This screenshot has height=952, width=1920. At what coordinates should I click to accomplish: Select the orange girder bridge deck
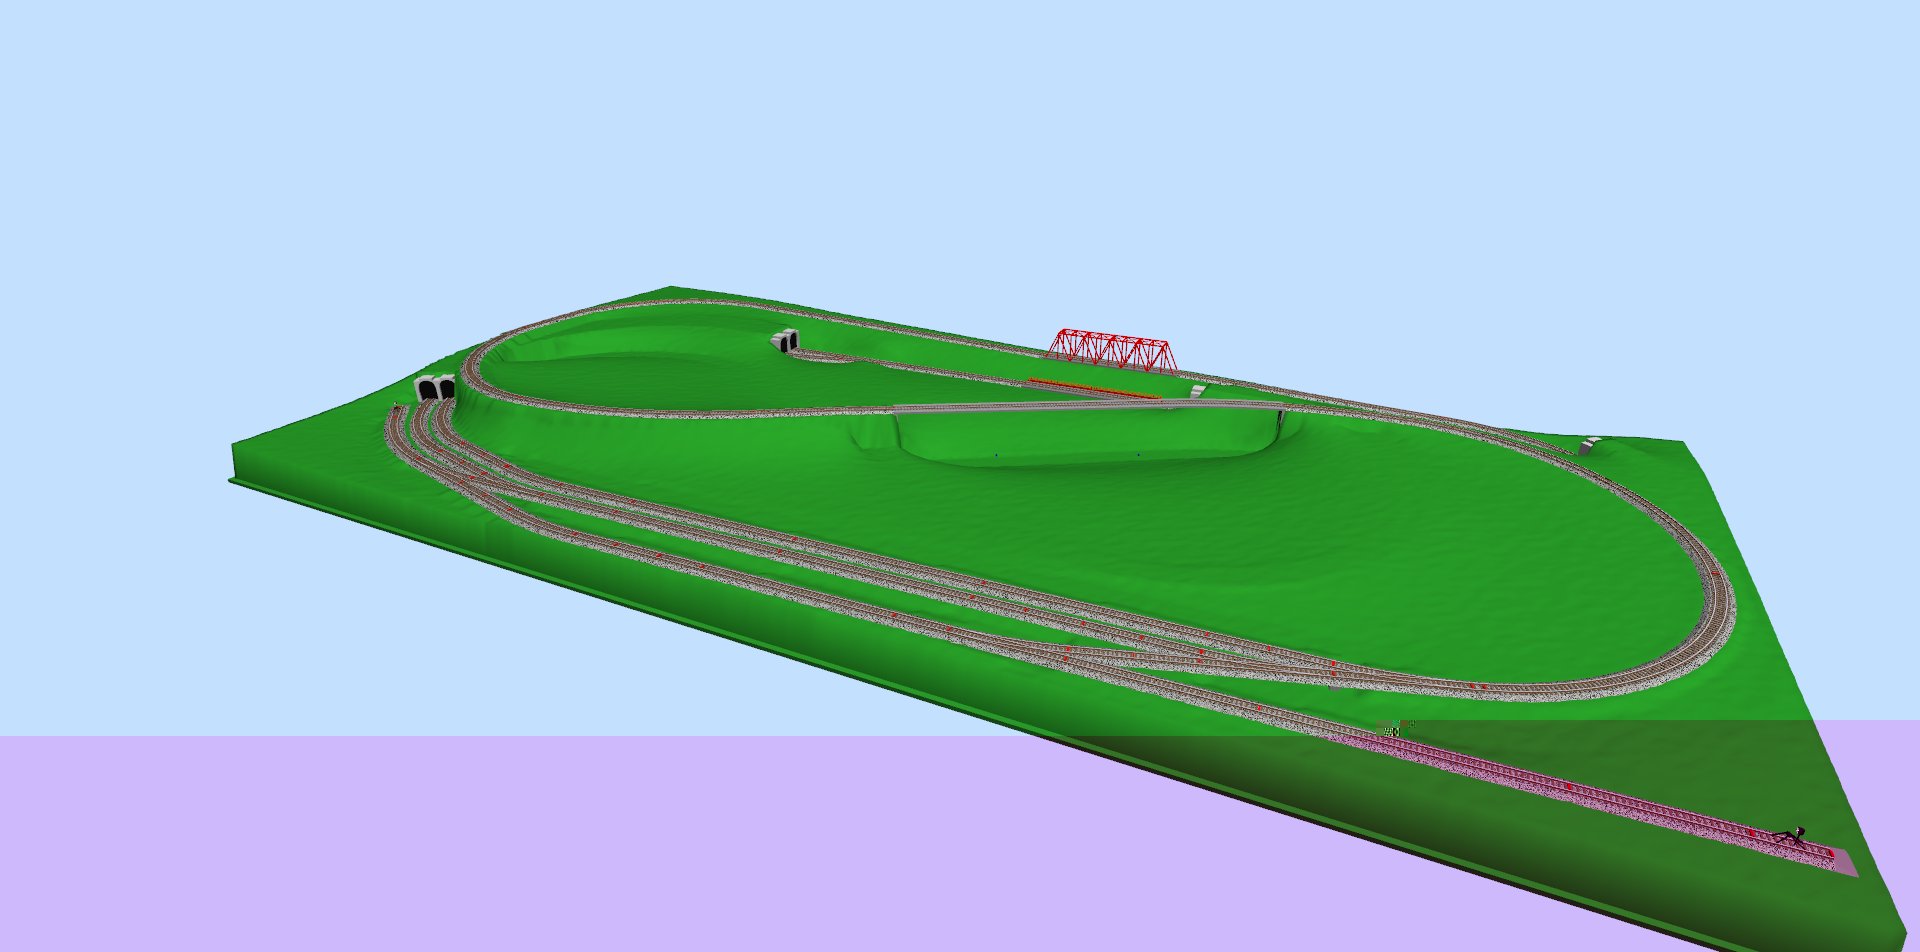click(x=1094, y=388)
